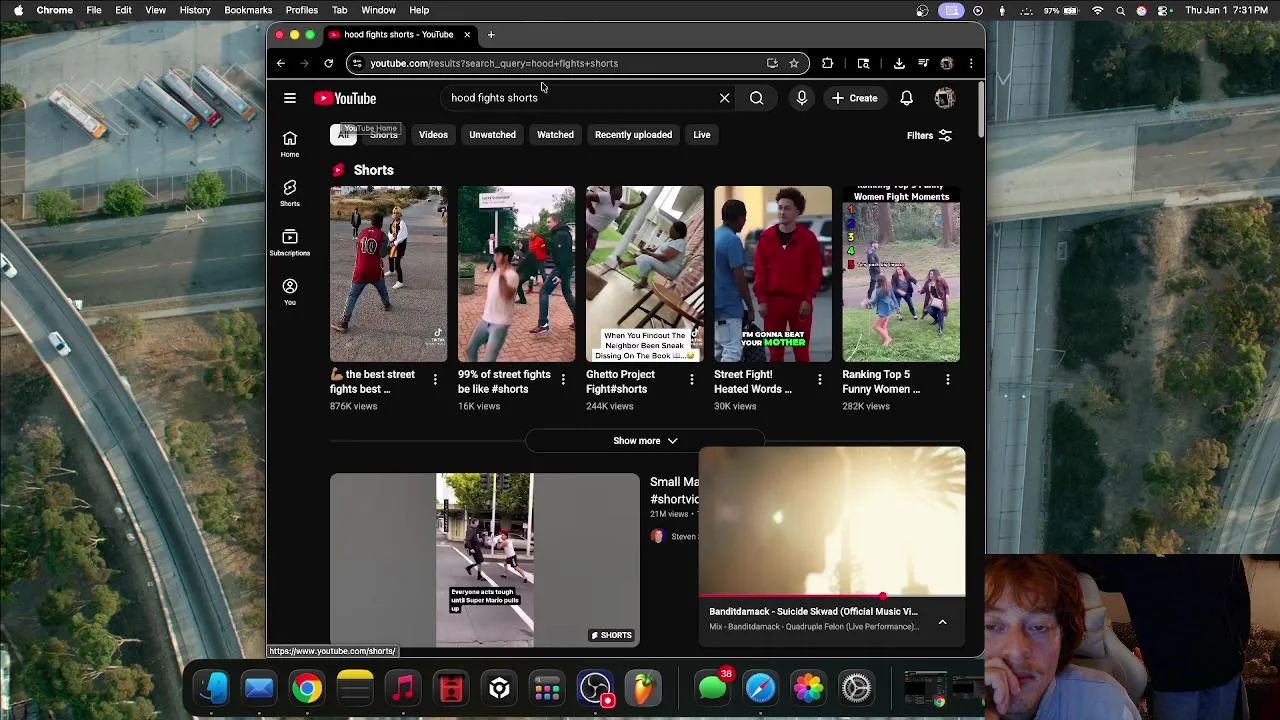Open options for '99% of street fights' short
The width and height of the screenshot is (1280, 720).
(563, 379)
